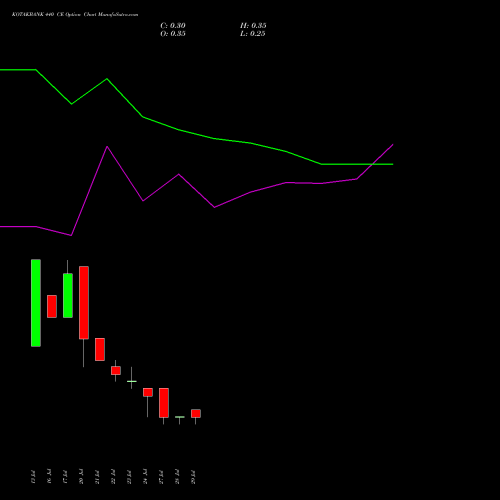Click the '16 Jul' date label
Screen dimensions: 500x500
[49, 477]
